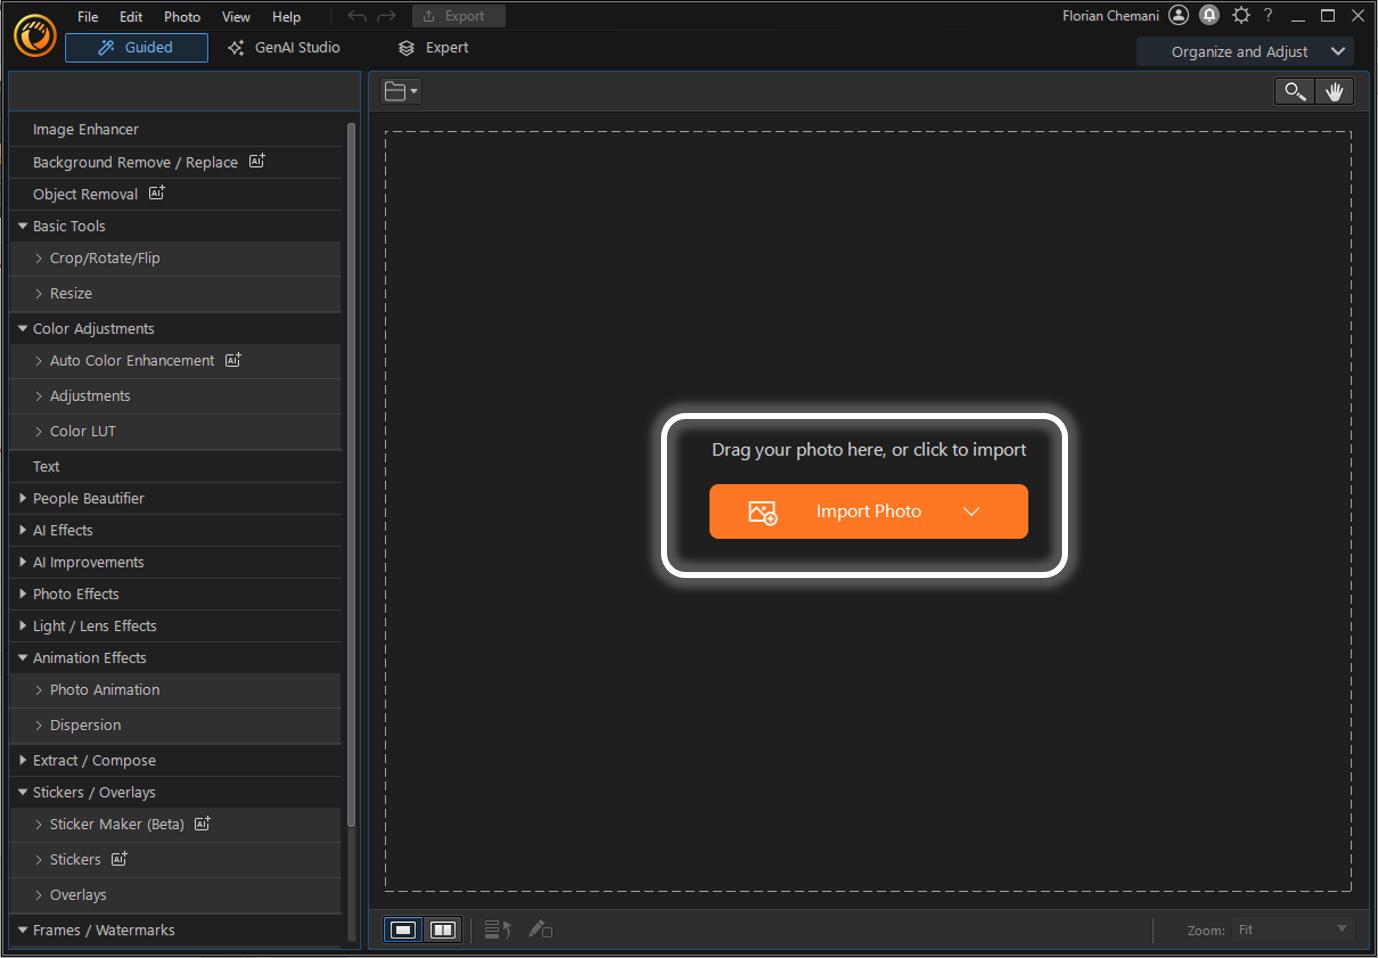This screenshot has width=1378, height=958.
Task: Collapse the Basic Tools section
Action: point(22,226)
